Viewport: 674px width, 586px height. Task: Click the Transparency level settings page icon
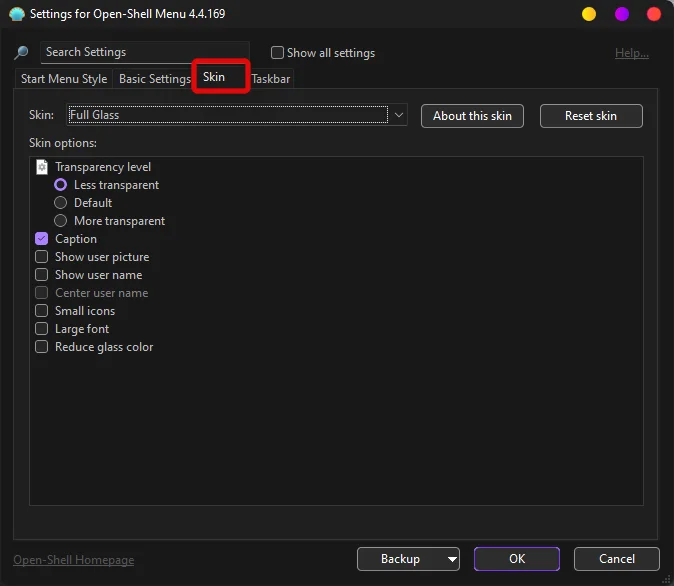pyautogui.click(x=42, y=167)
